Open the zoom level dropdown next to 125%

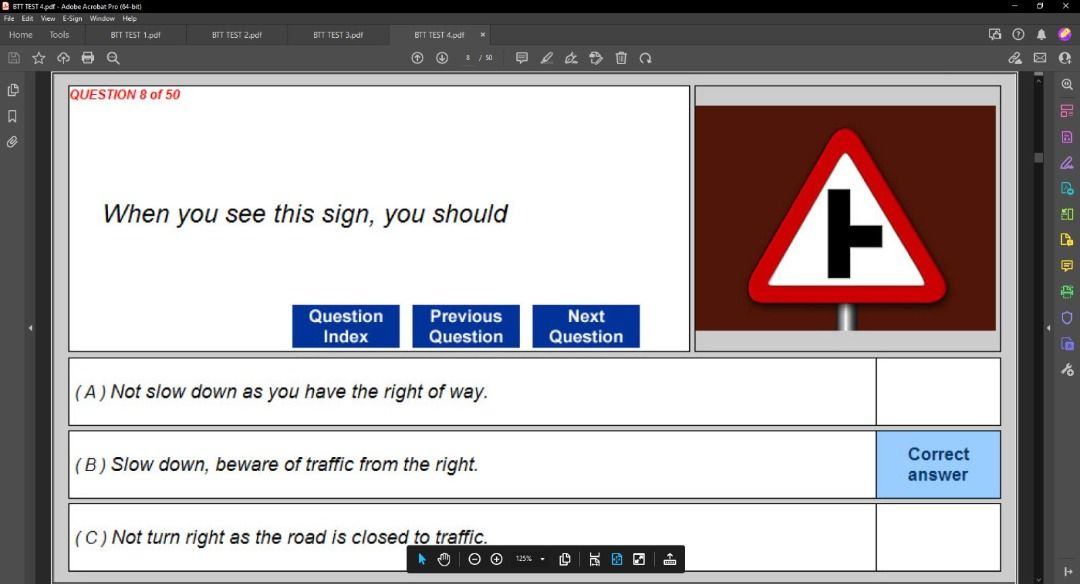click(543, 559)
